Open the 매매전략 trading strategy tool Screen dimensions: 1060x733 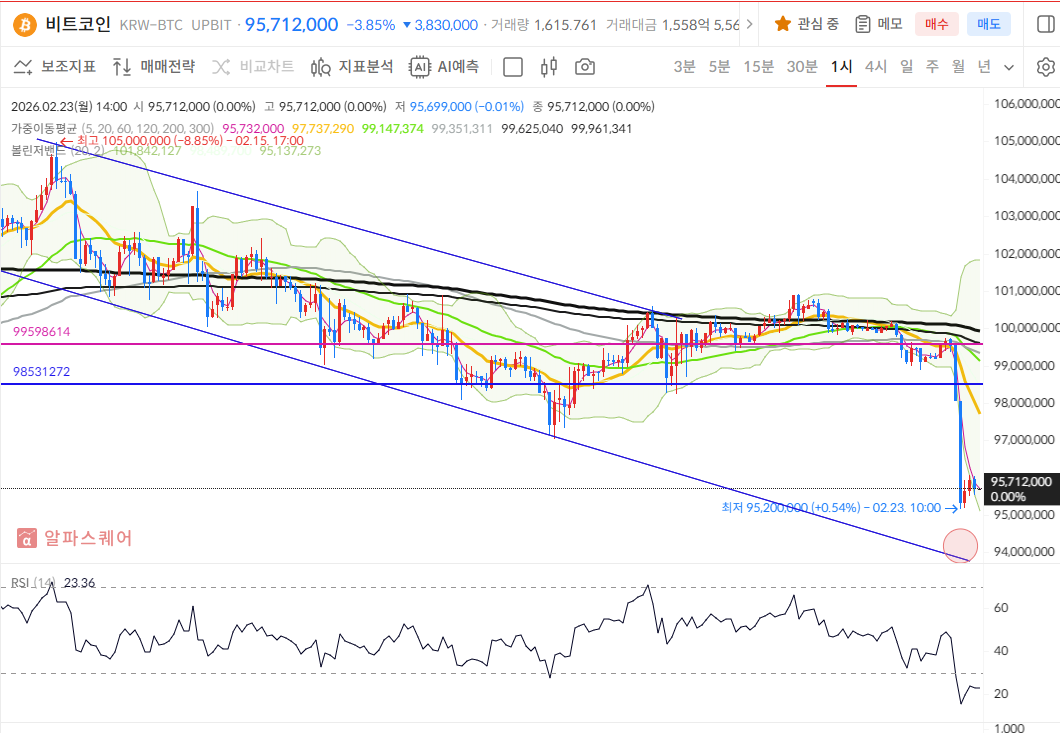pyautogui.click(x=154, y=67)
